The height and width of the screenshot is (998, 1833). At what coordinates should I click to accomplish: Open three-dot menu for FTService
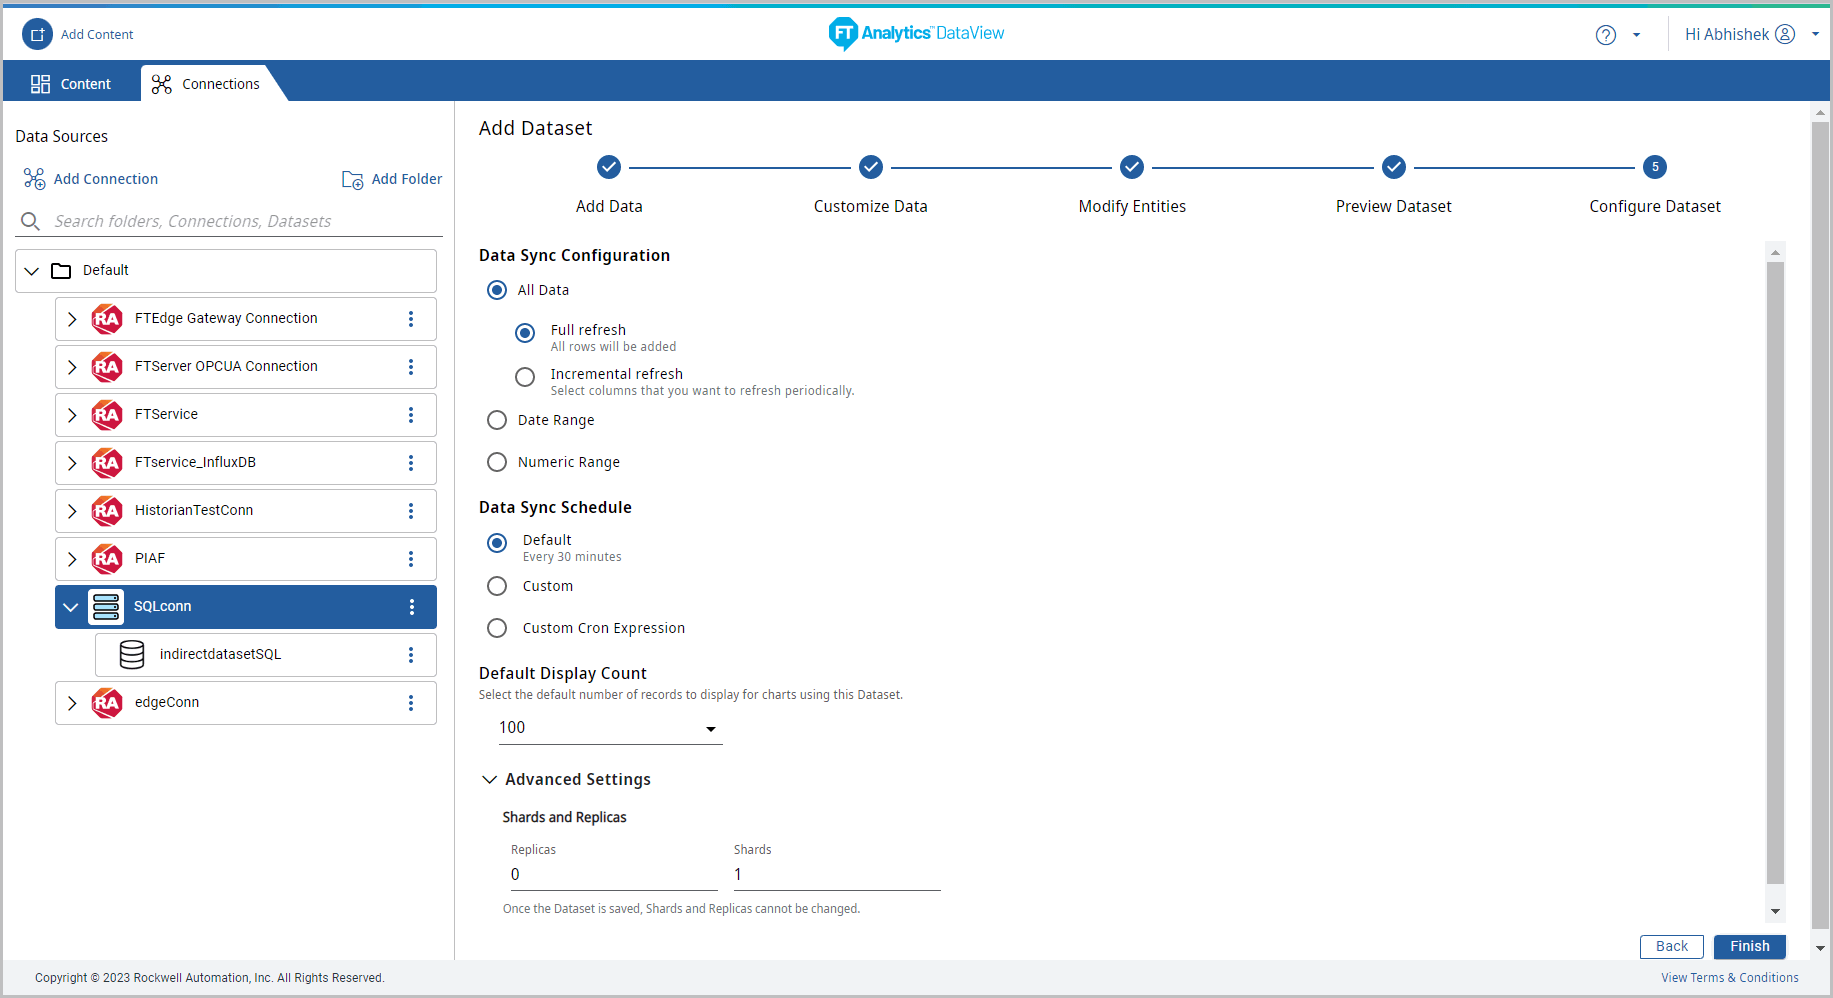point(411,415)
